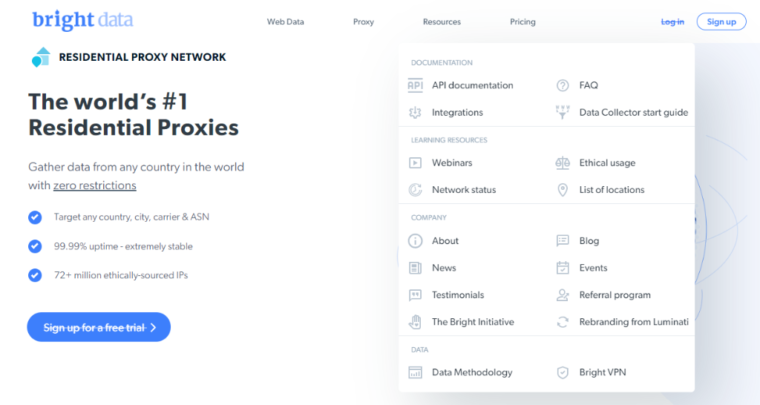This screenshot has height=405, width=760.
Task: Open the News link
Action: (x=444, y=268)
